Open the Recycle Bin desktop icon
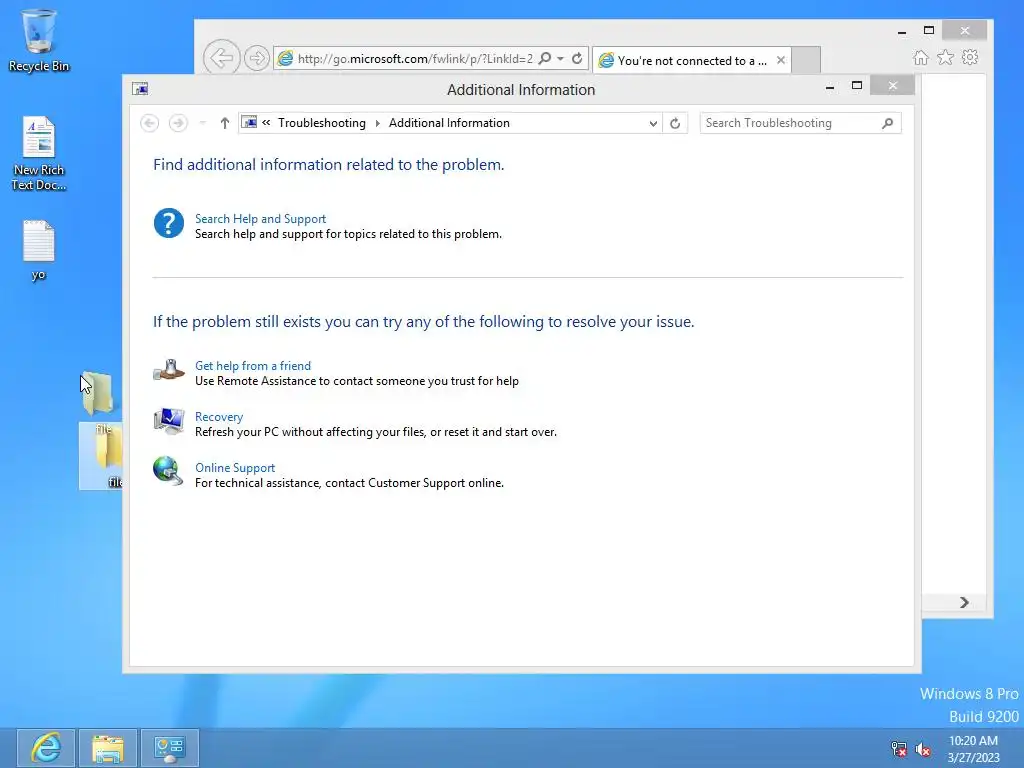This screenshot has height=768, width=1024. pos(39,40)
